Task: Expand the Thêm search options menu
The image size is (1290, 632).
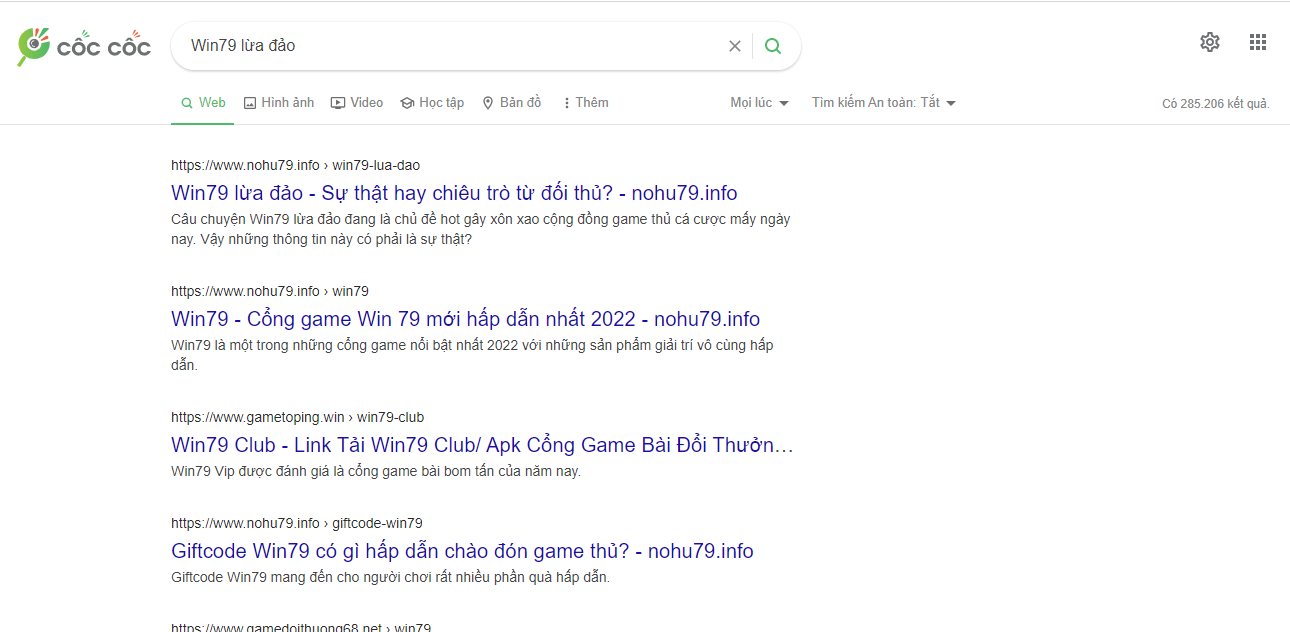Action: [584, 102]
